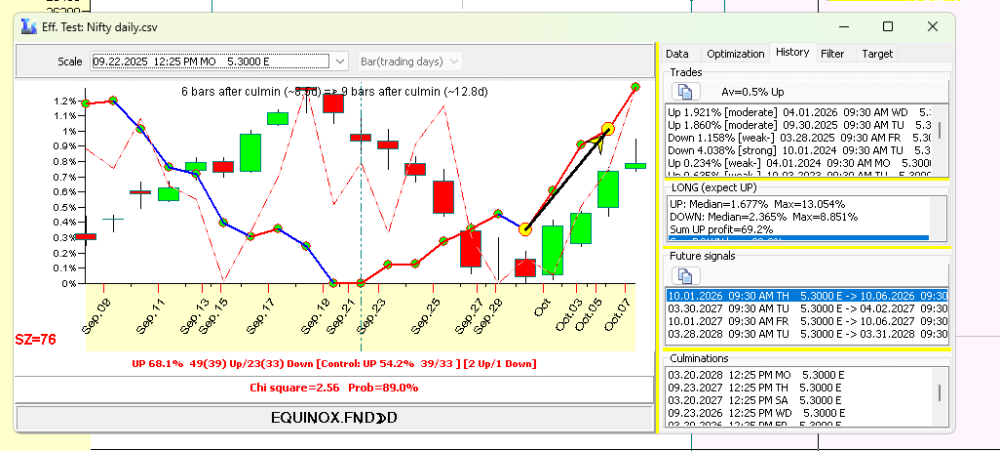Screen dimensions: 1000x451
Task: Open the Optimization tab
Action: tap(735, 54)
